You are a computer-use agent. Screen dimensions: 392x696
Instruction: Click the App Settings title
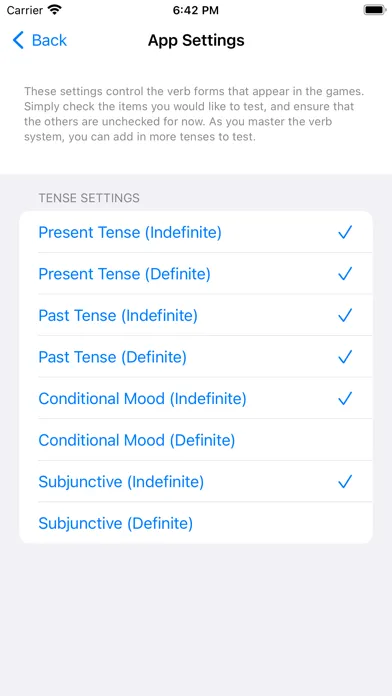tap(196, 40)
